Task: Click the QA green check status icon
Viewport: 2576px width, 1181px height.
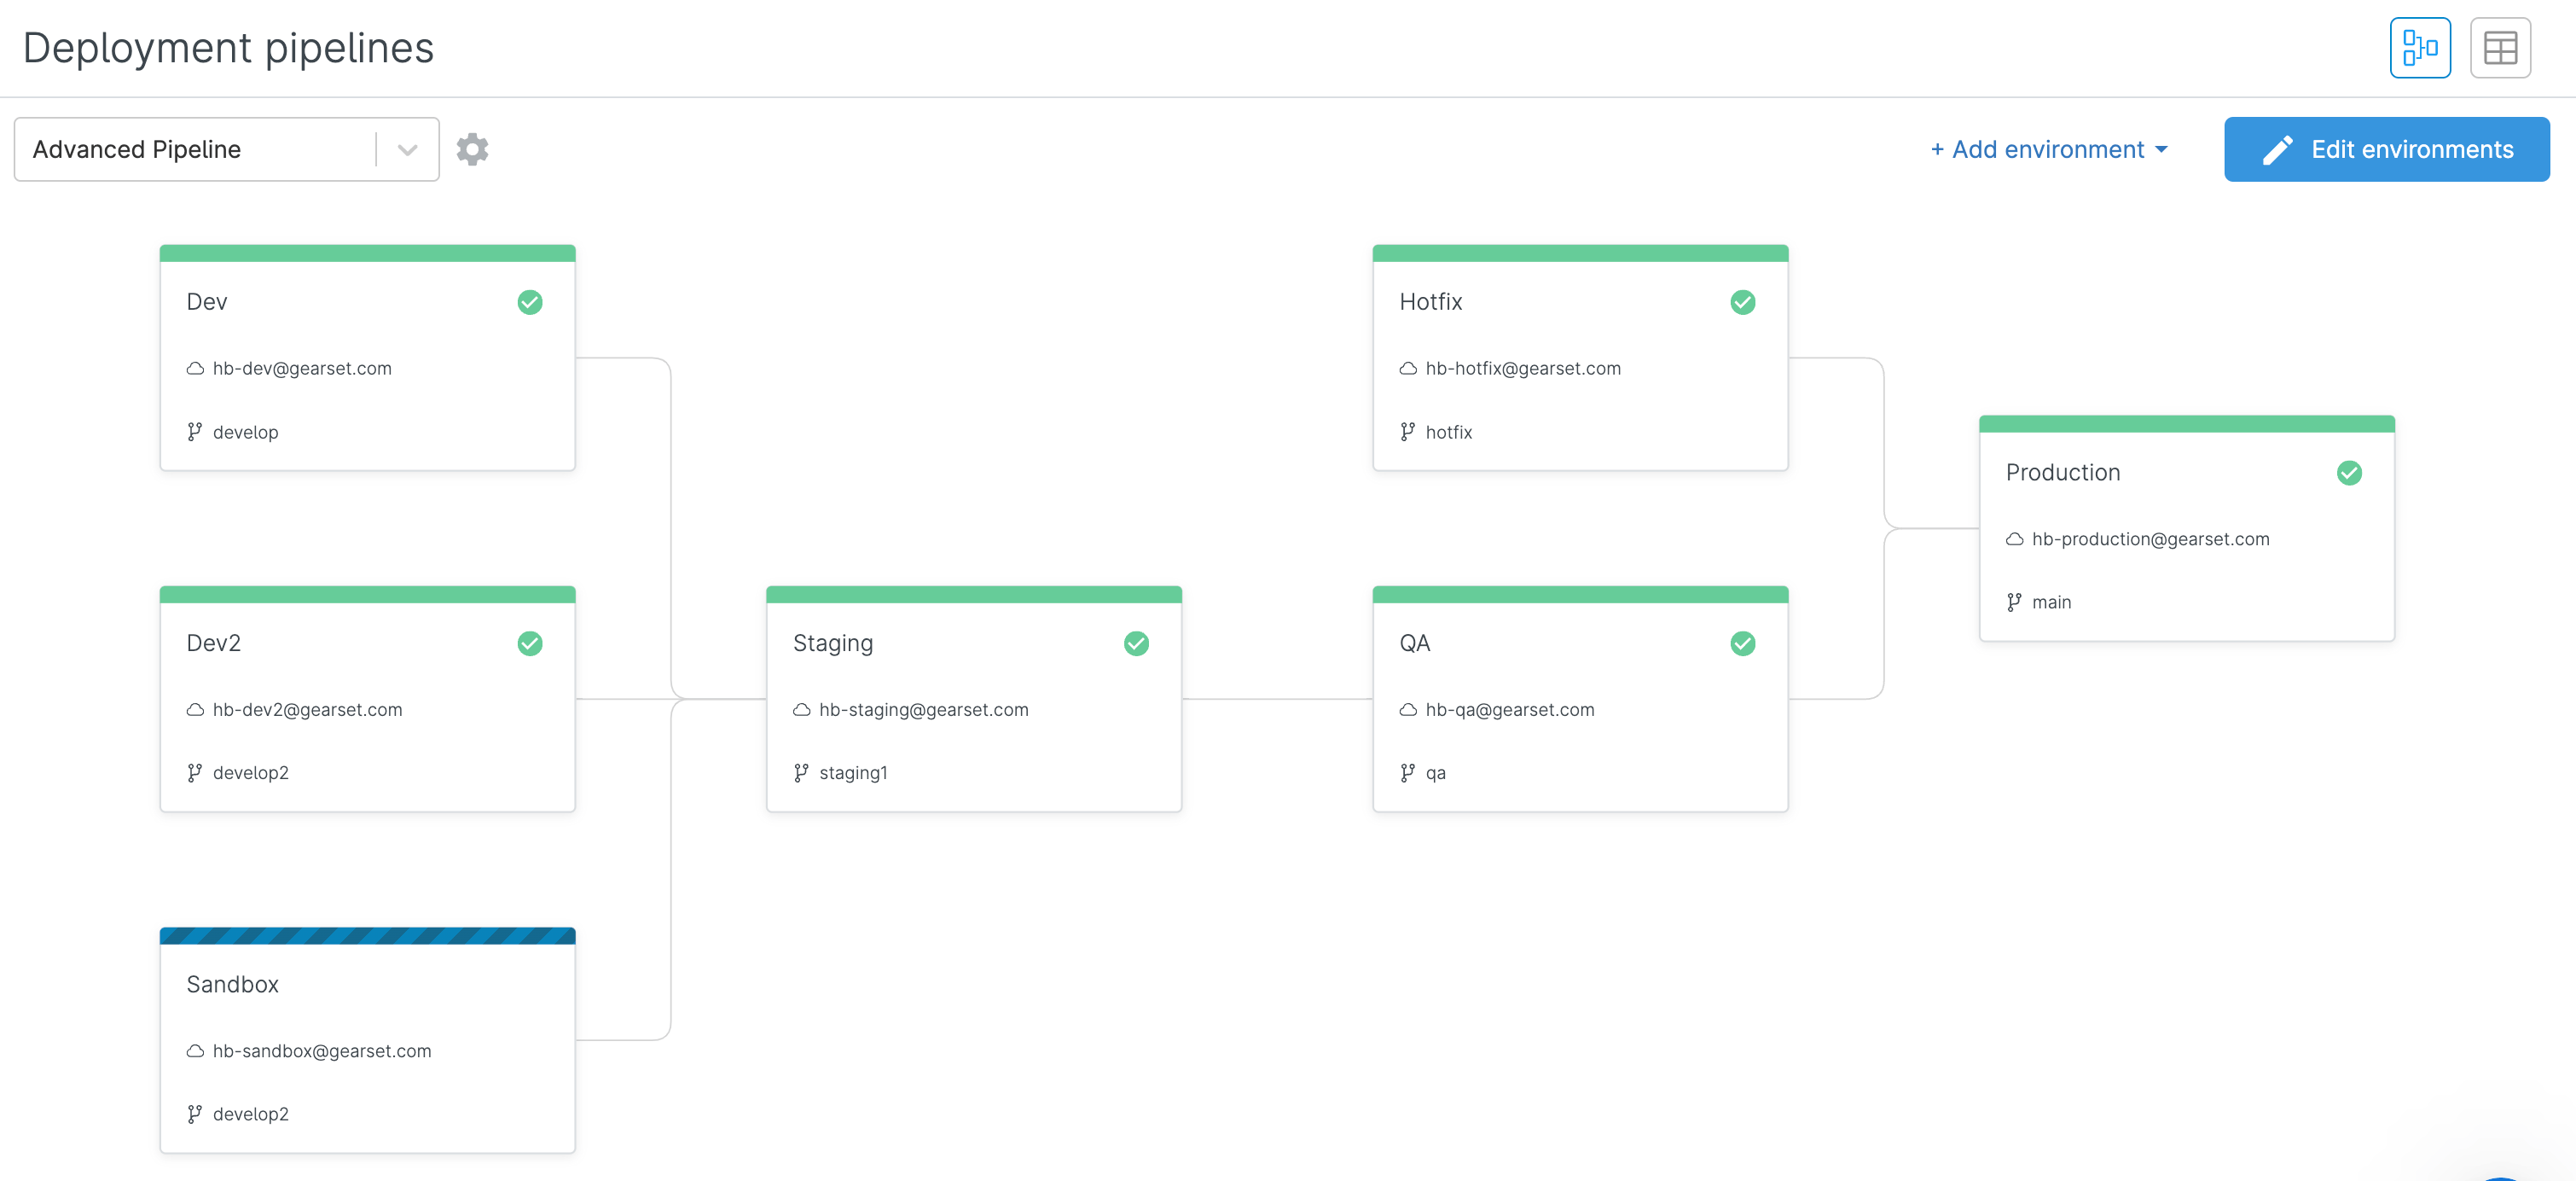Action: pyautogui.click(x=1742, y=644)
